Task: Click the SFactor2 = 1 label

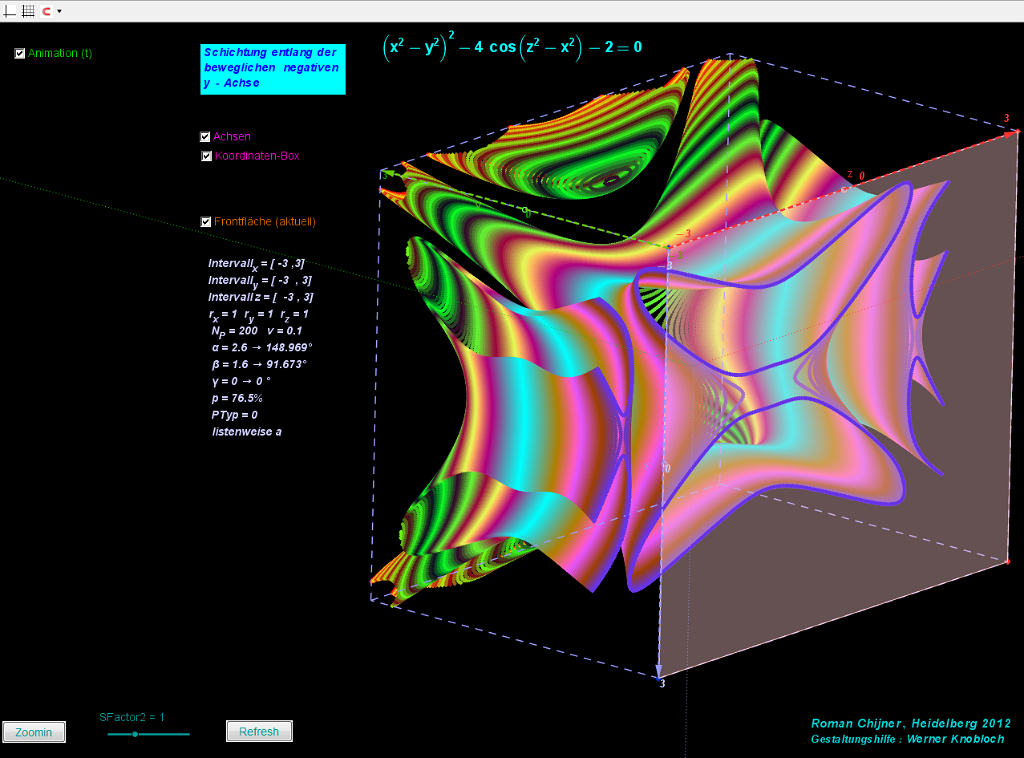Action: (x=132, y=717)
